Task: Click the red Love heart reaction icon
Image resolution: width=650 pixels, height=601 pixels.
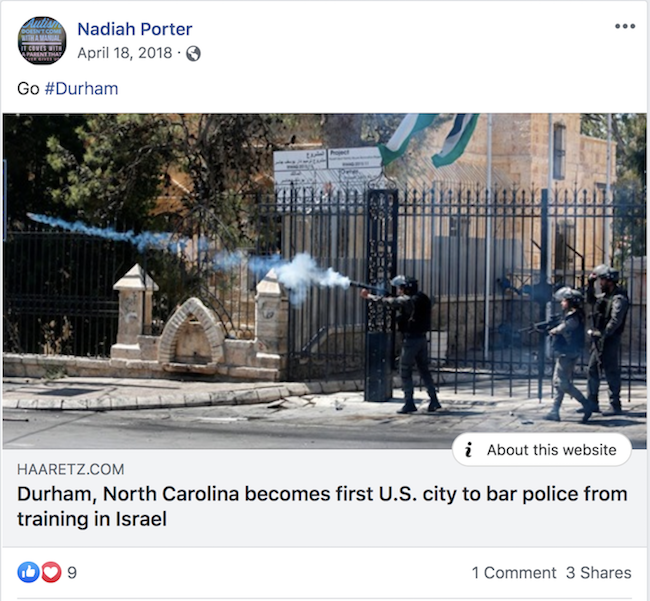Action: point(51,572)
